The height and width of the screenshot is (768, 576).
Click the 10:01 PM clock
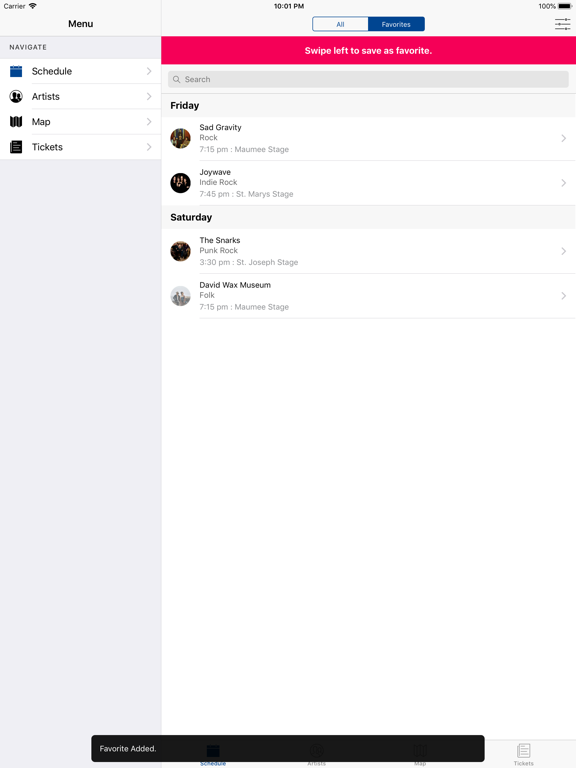pos(289,6)
